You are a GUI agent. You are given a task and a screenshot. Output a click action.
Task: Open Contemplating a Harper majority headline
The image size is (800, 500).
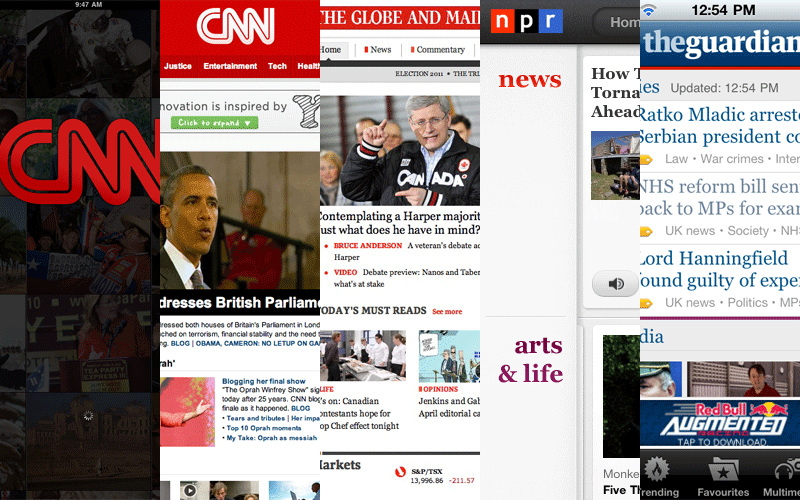[400, 223]
